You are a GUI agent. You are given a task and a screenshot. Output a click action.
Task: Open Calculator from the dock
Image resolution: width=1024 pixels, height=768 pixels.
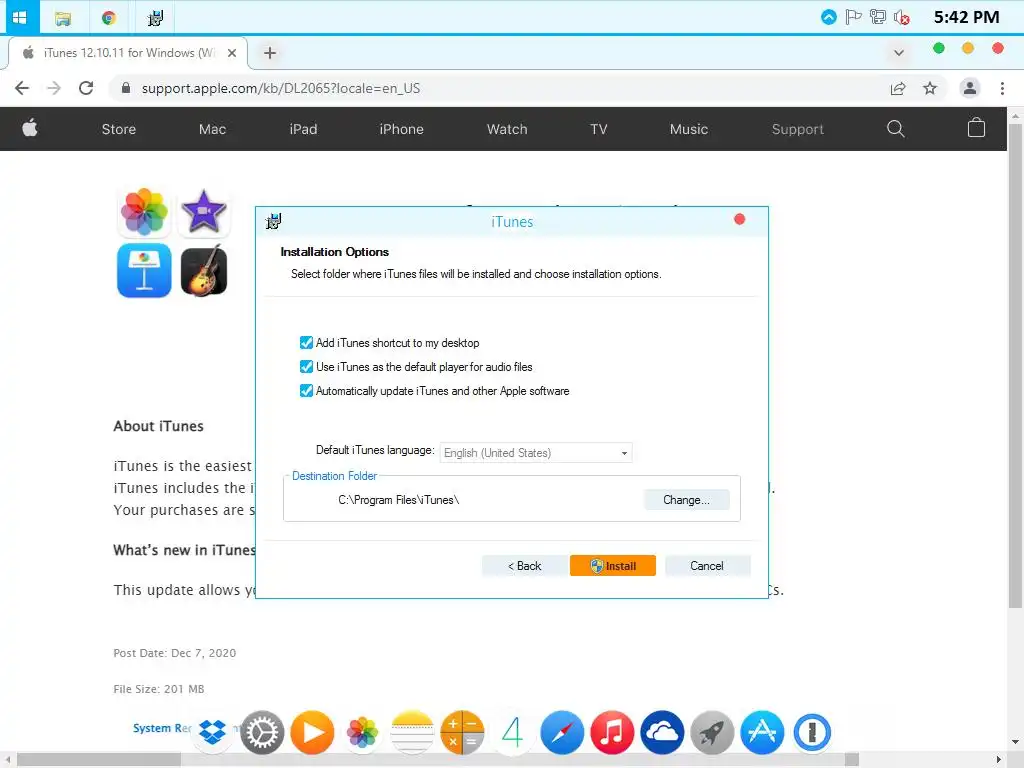[x=462, y=732]
